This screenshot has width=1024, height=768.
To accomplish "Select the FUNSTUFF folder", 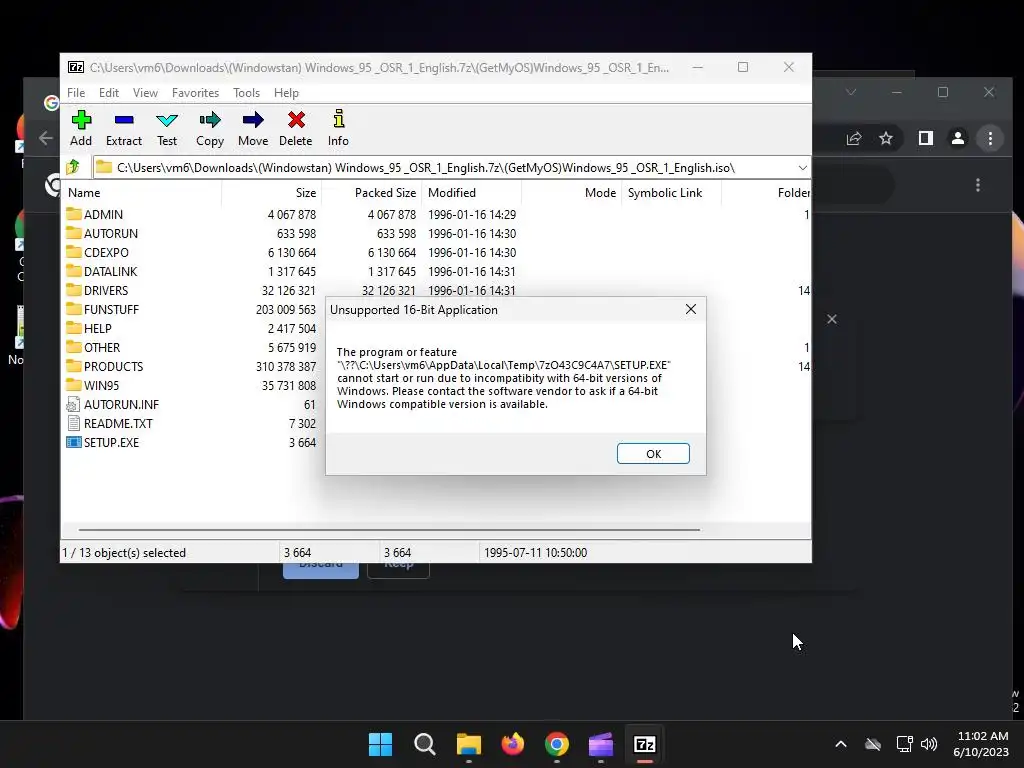I will (x=111, y=309).
